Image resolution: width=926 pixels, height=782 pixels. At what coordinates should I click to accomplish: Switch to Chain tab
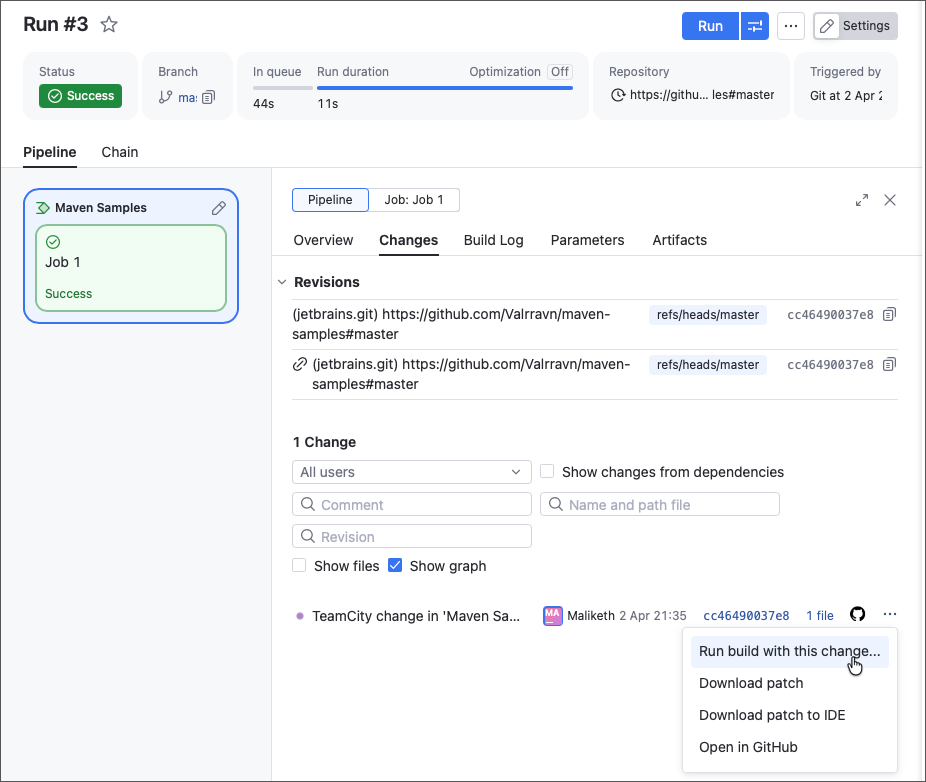pyautogui.click(x=120, y=152)
